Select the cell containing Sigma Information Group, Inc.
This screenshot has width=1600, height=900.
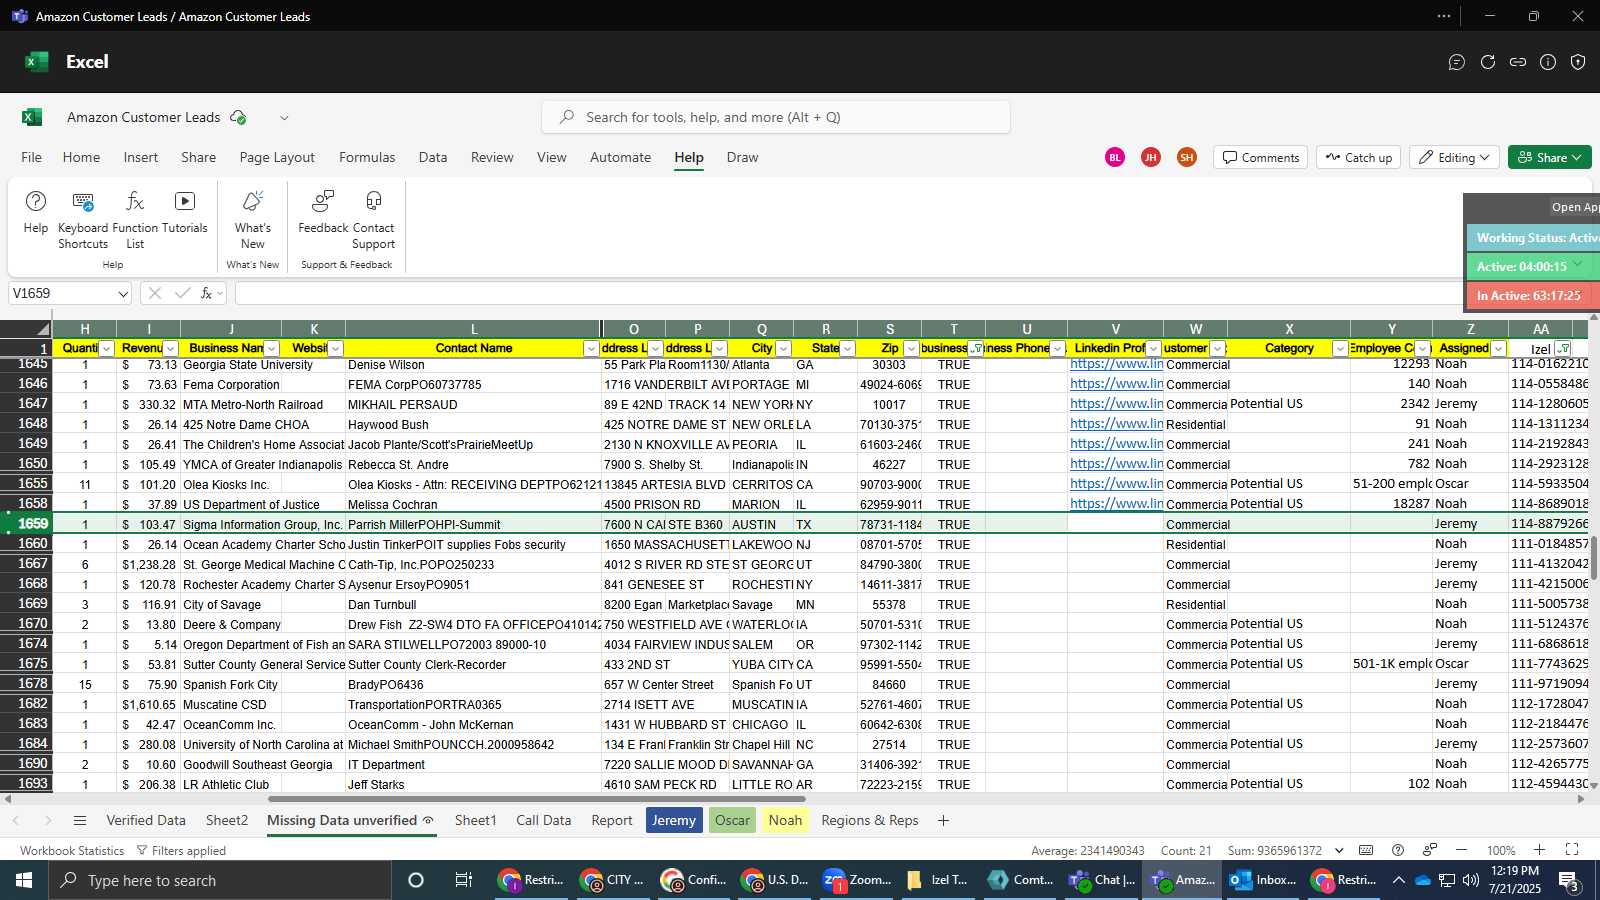tap(263, 524)
